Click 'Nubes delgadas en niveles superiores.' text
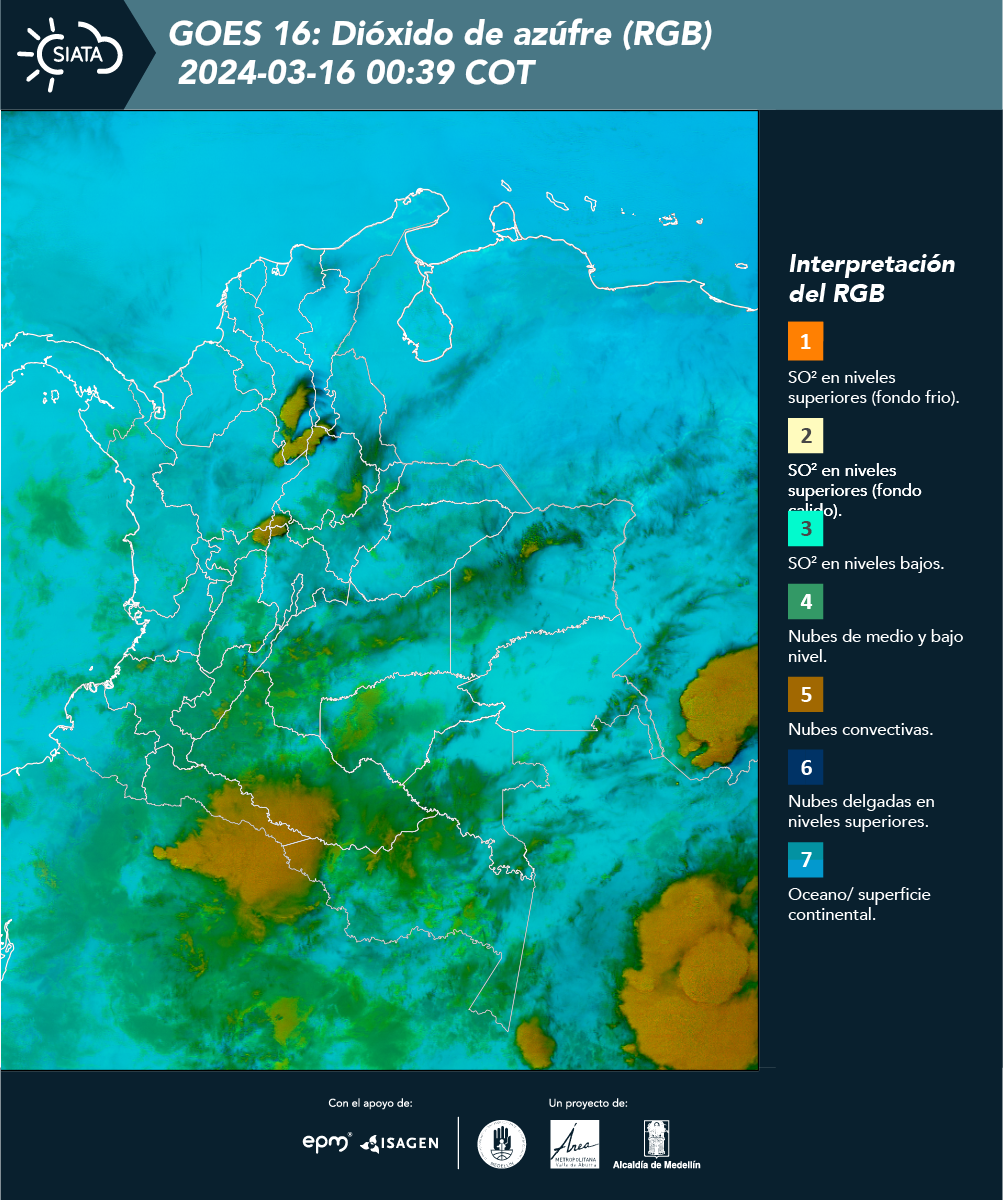 861,811
